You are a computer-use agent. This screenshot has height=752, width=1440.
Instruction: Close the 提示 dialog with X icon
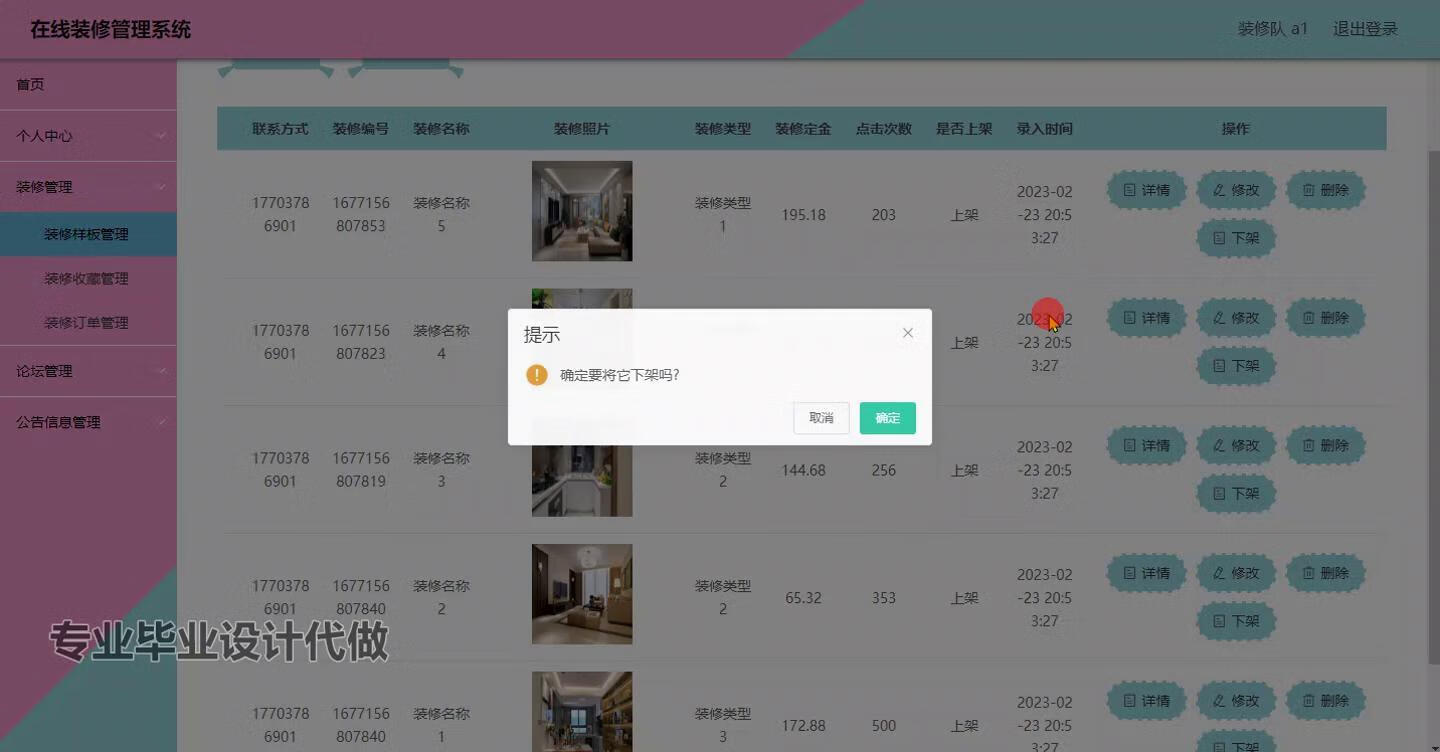click(908, 333)
